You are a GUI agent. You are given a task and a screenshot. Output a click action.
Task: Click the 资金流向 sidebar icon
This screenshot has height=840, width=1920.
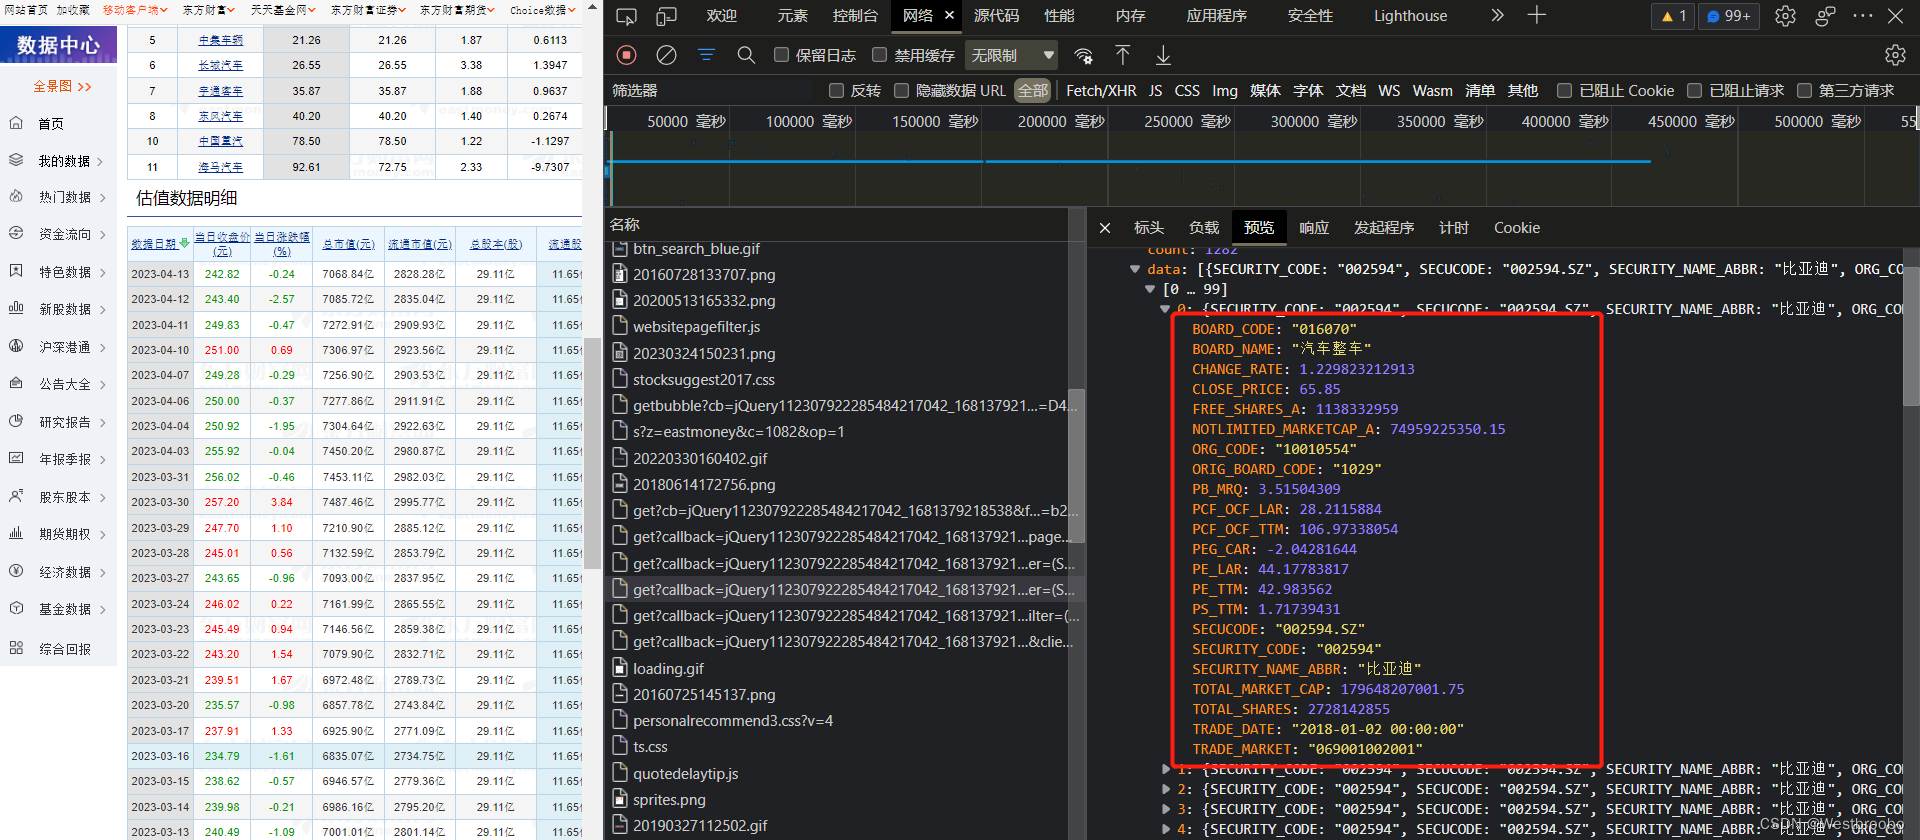pos(16,233)
